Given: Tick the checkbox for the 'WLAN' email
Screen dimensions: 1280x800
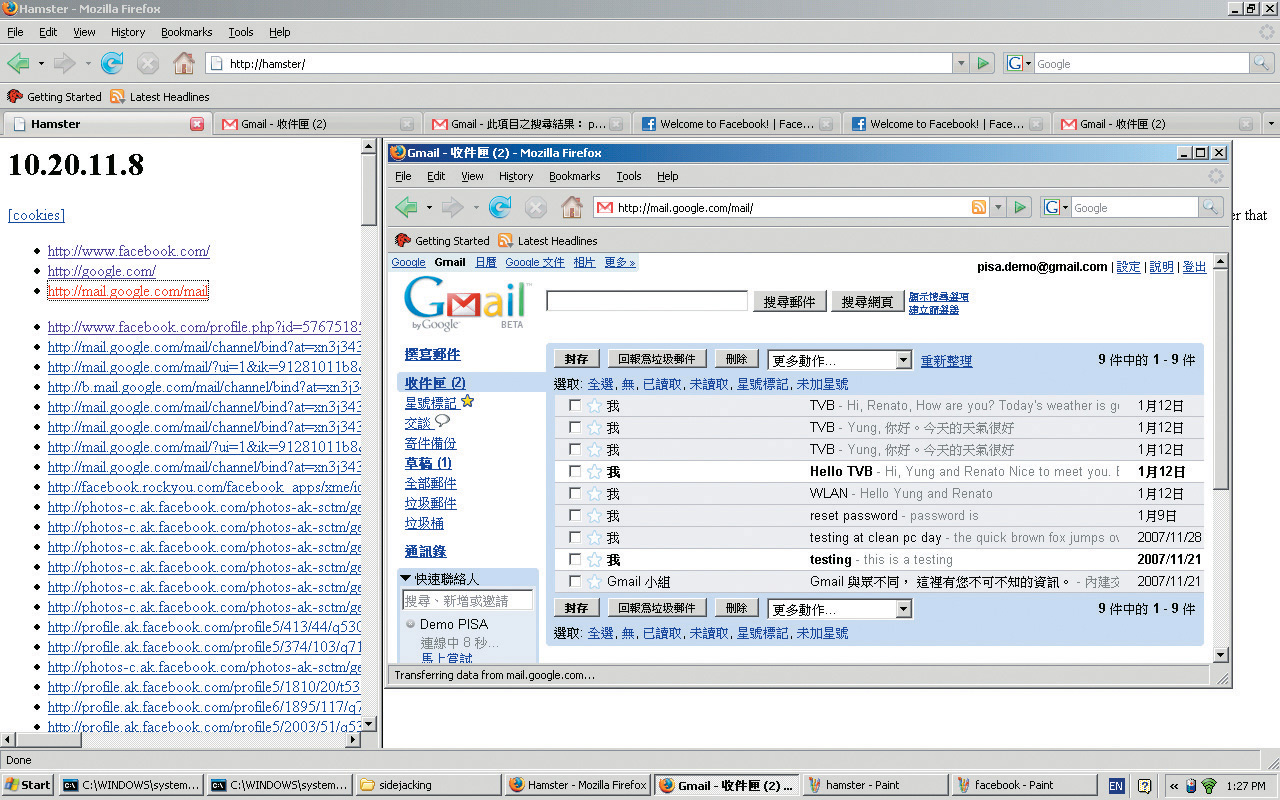Looking at the screenshot, I should [x=575, y=494].
